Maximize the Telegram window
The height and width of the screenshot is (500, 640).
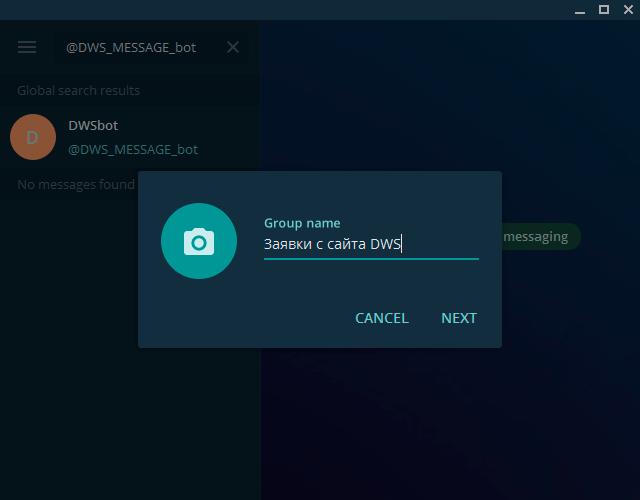pyautogui.click(x=604, y=9)
